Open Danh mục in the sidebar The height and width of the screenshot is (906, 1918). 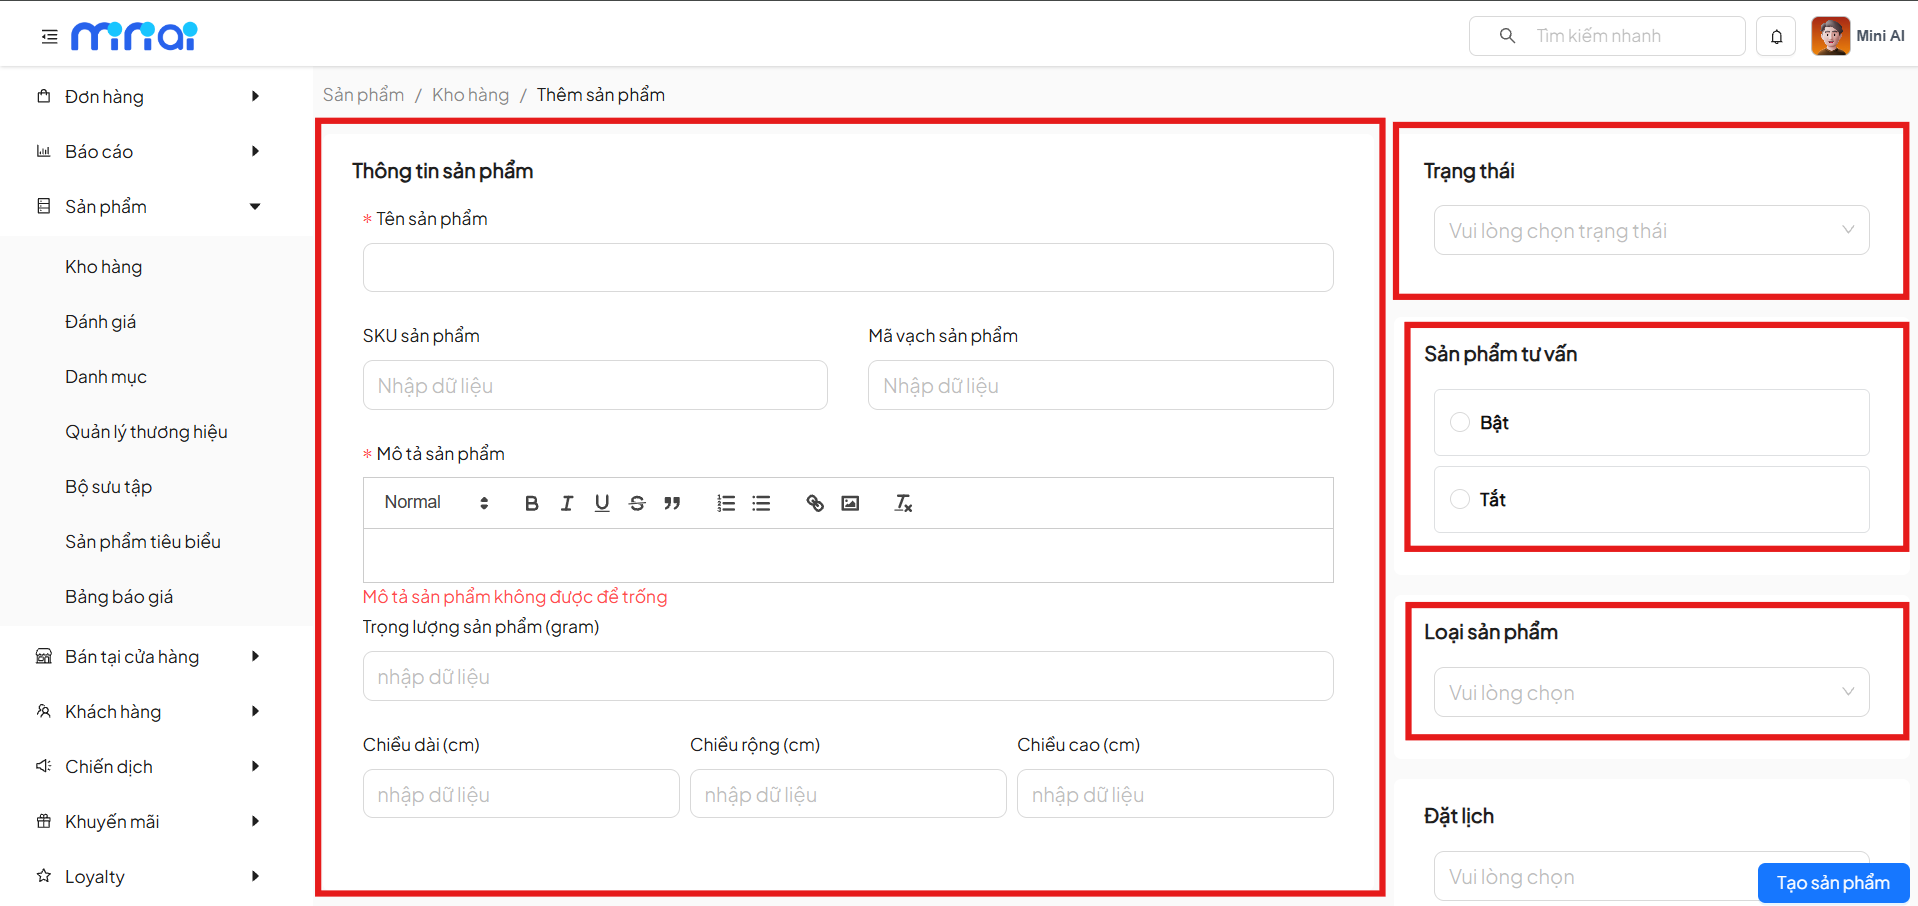pyautogui.click(x=106, y=377)
